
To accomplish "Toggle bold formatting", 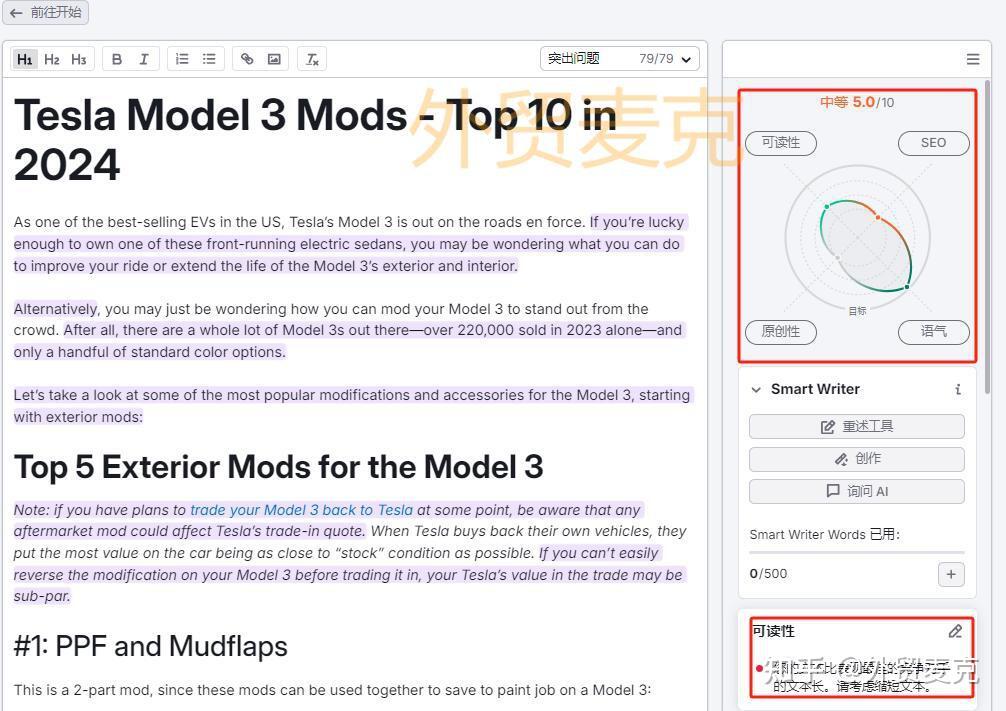I will pos(117,59).
